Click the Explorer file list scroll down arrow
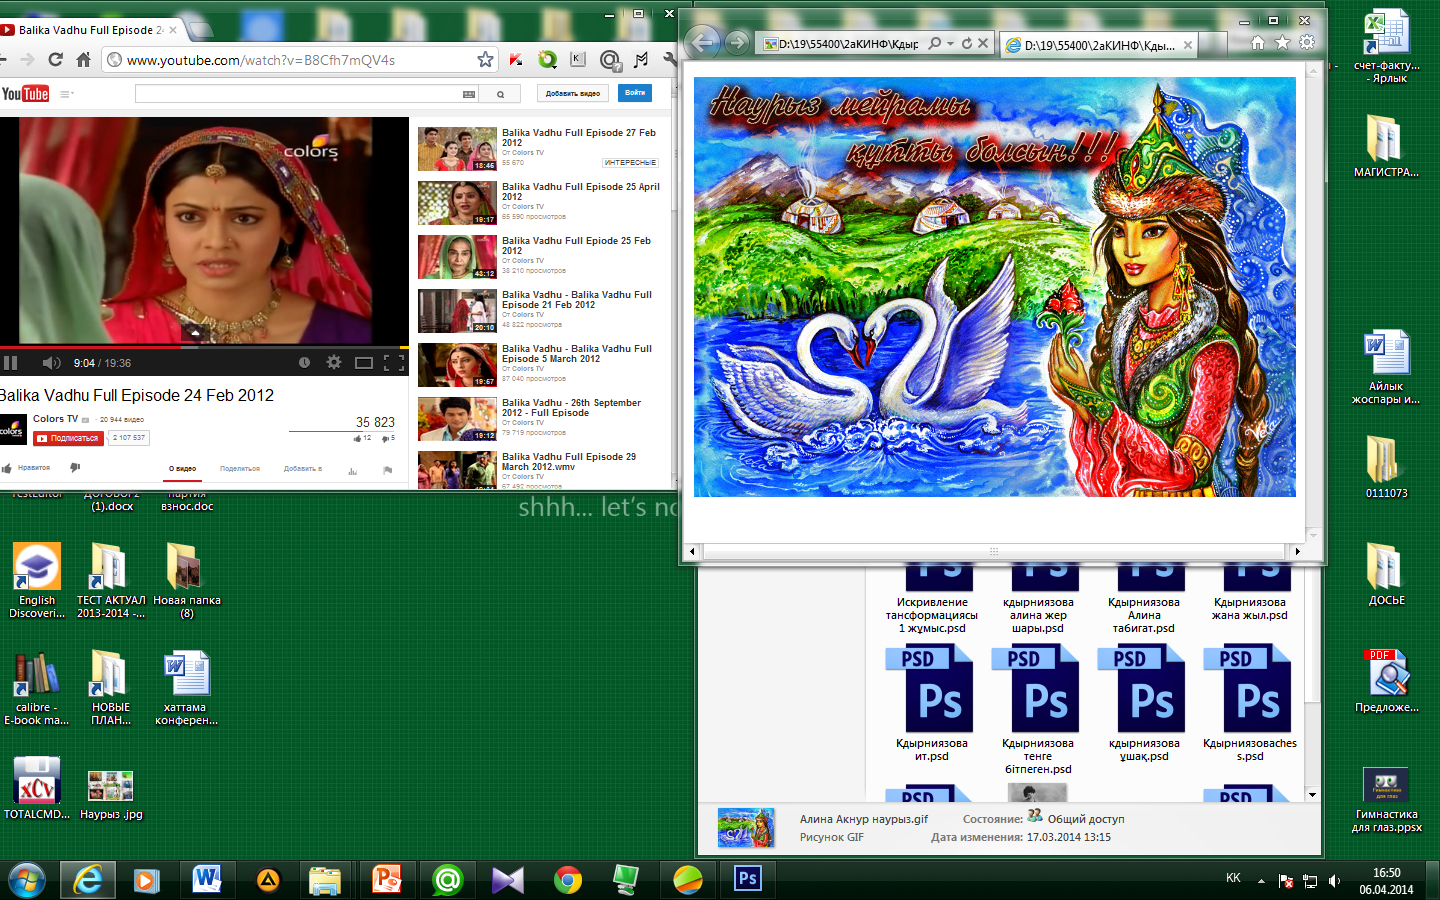This screenshot has width=1440, height=900. pos(1312,795)
